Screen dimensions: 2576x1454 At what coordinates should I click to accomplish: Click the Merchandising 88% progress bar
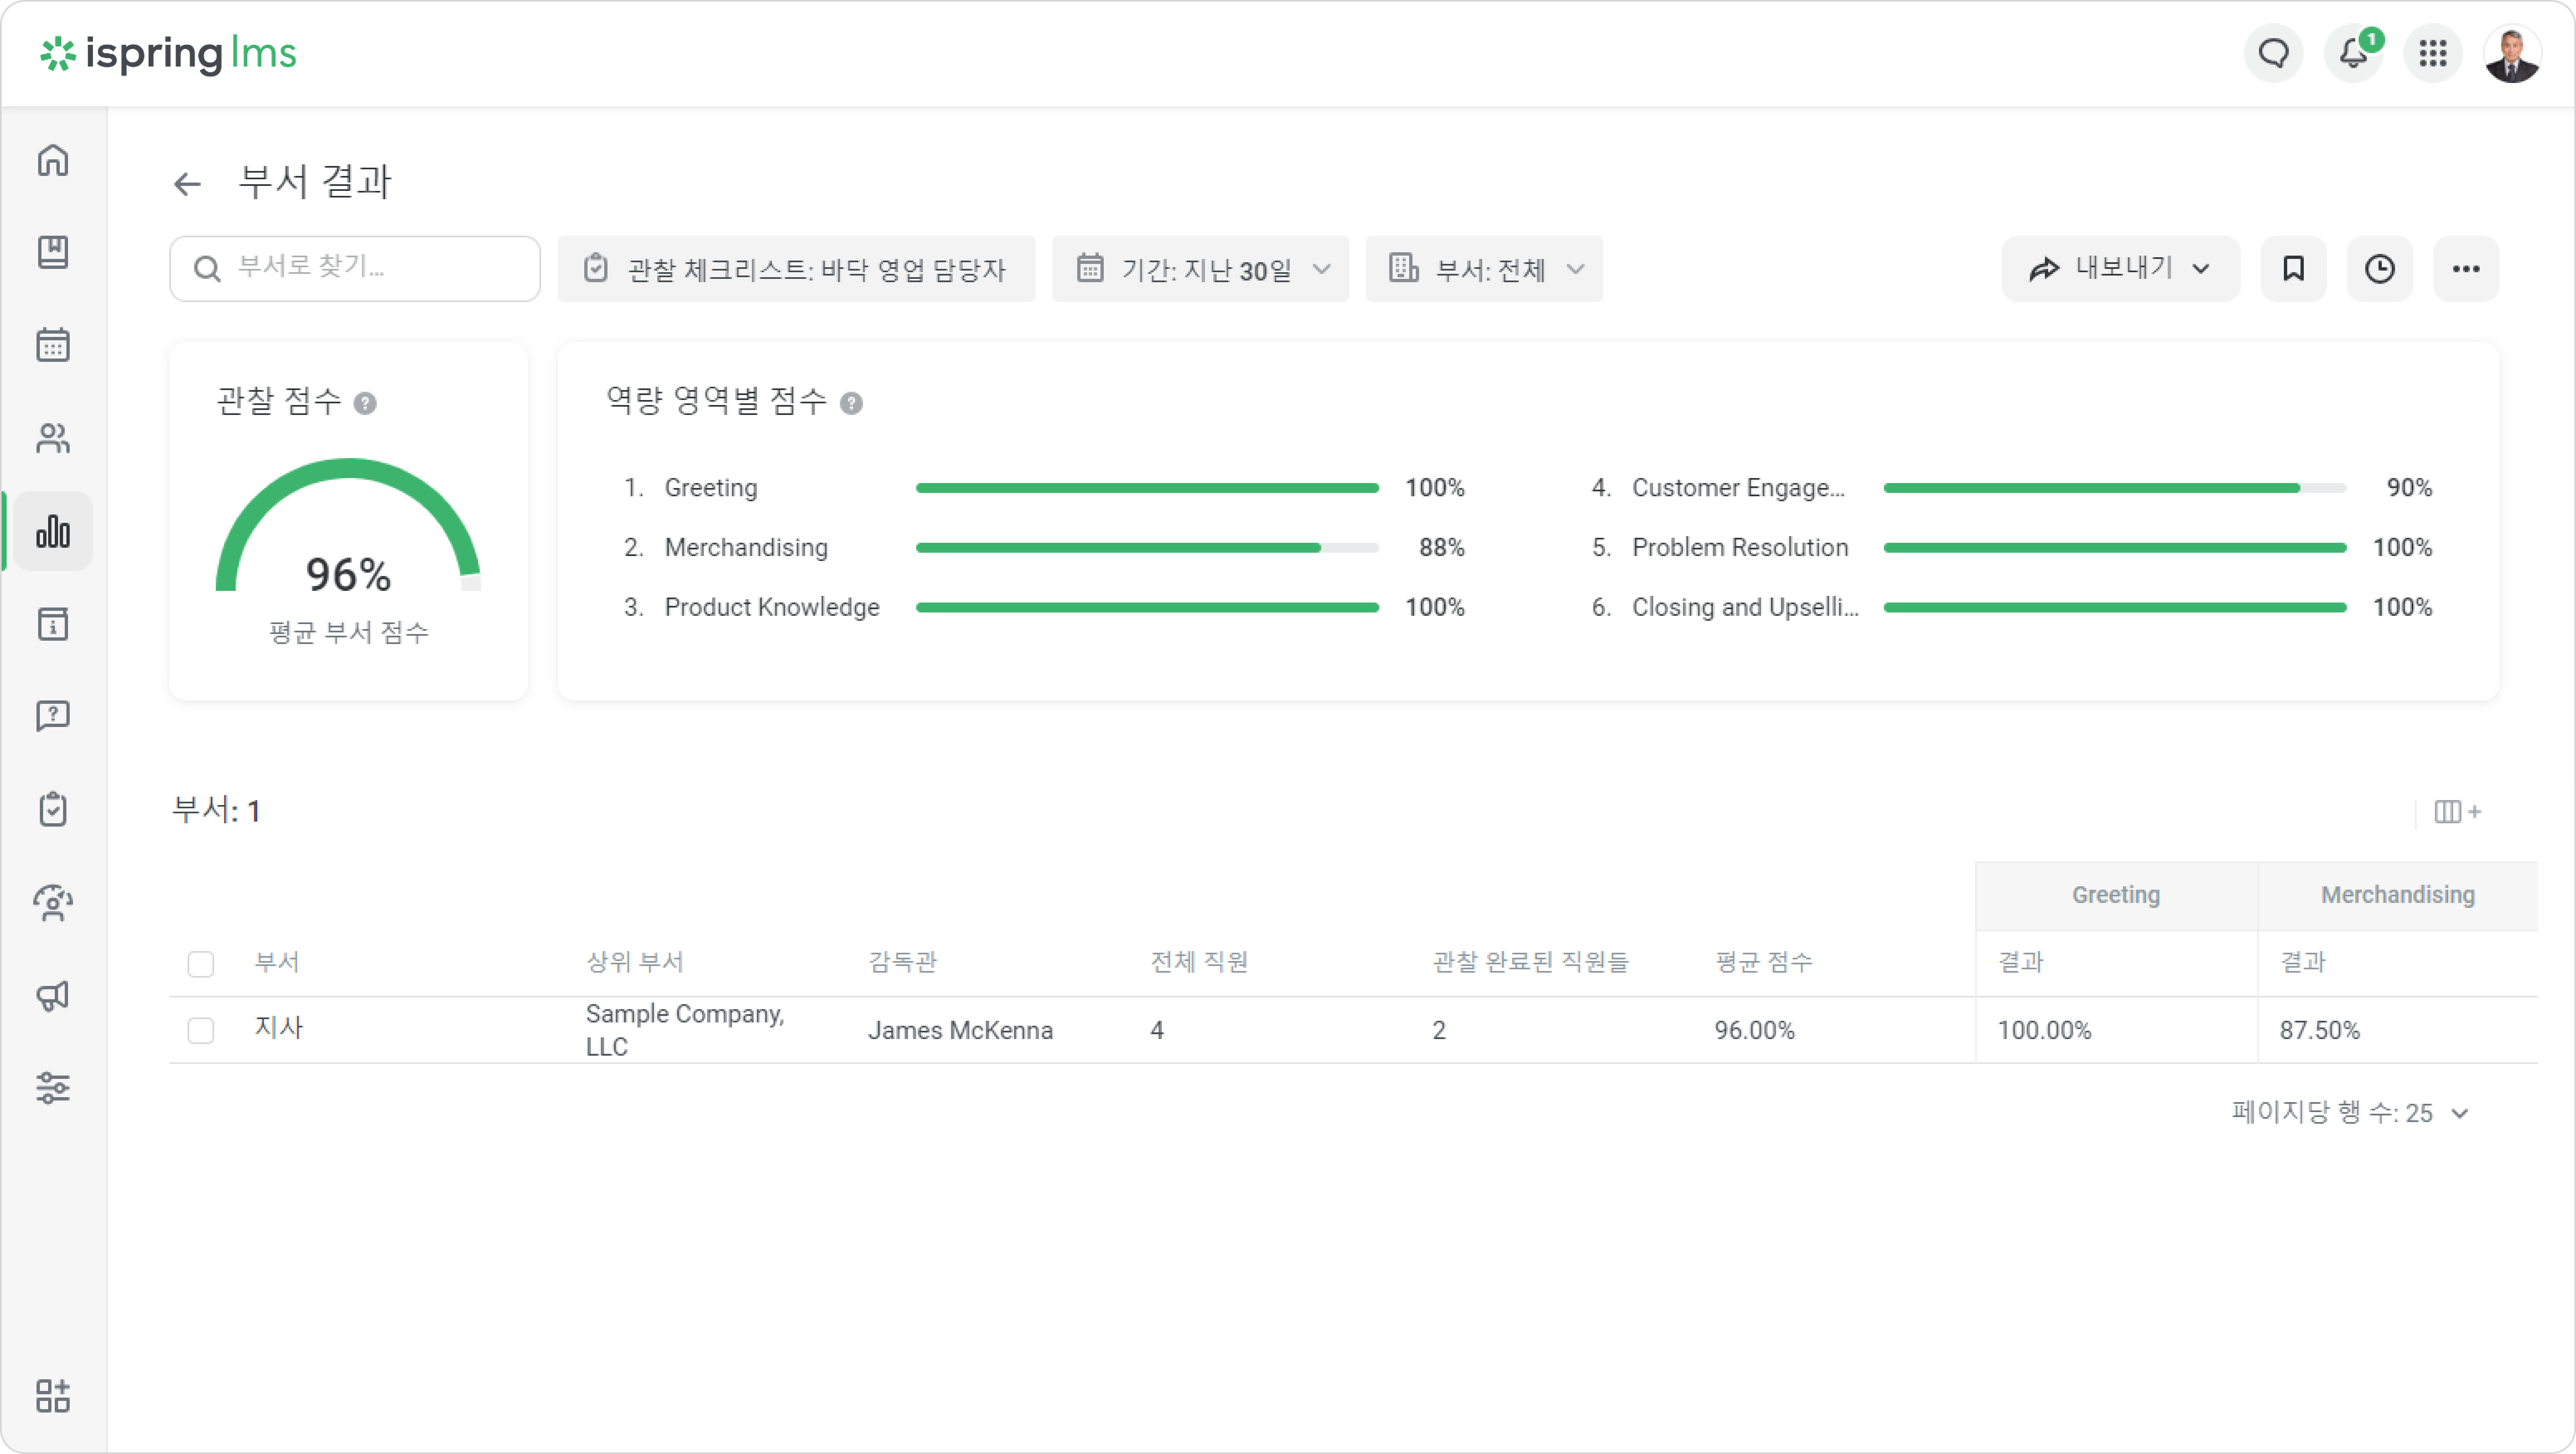coord(1147,548)
